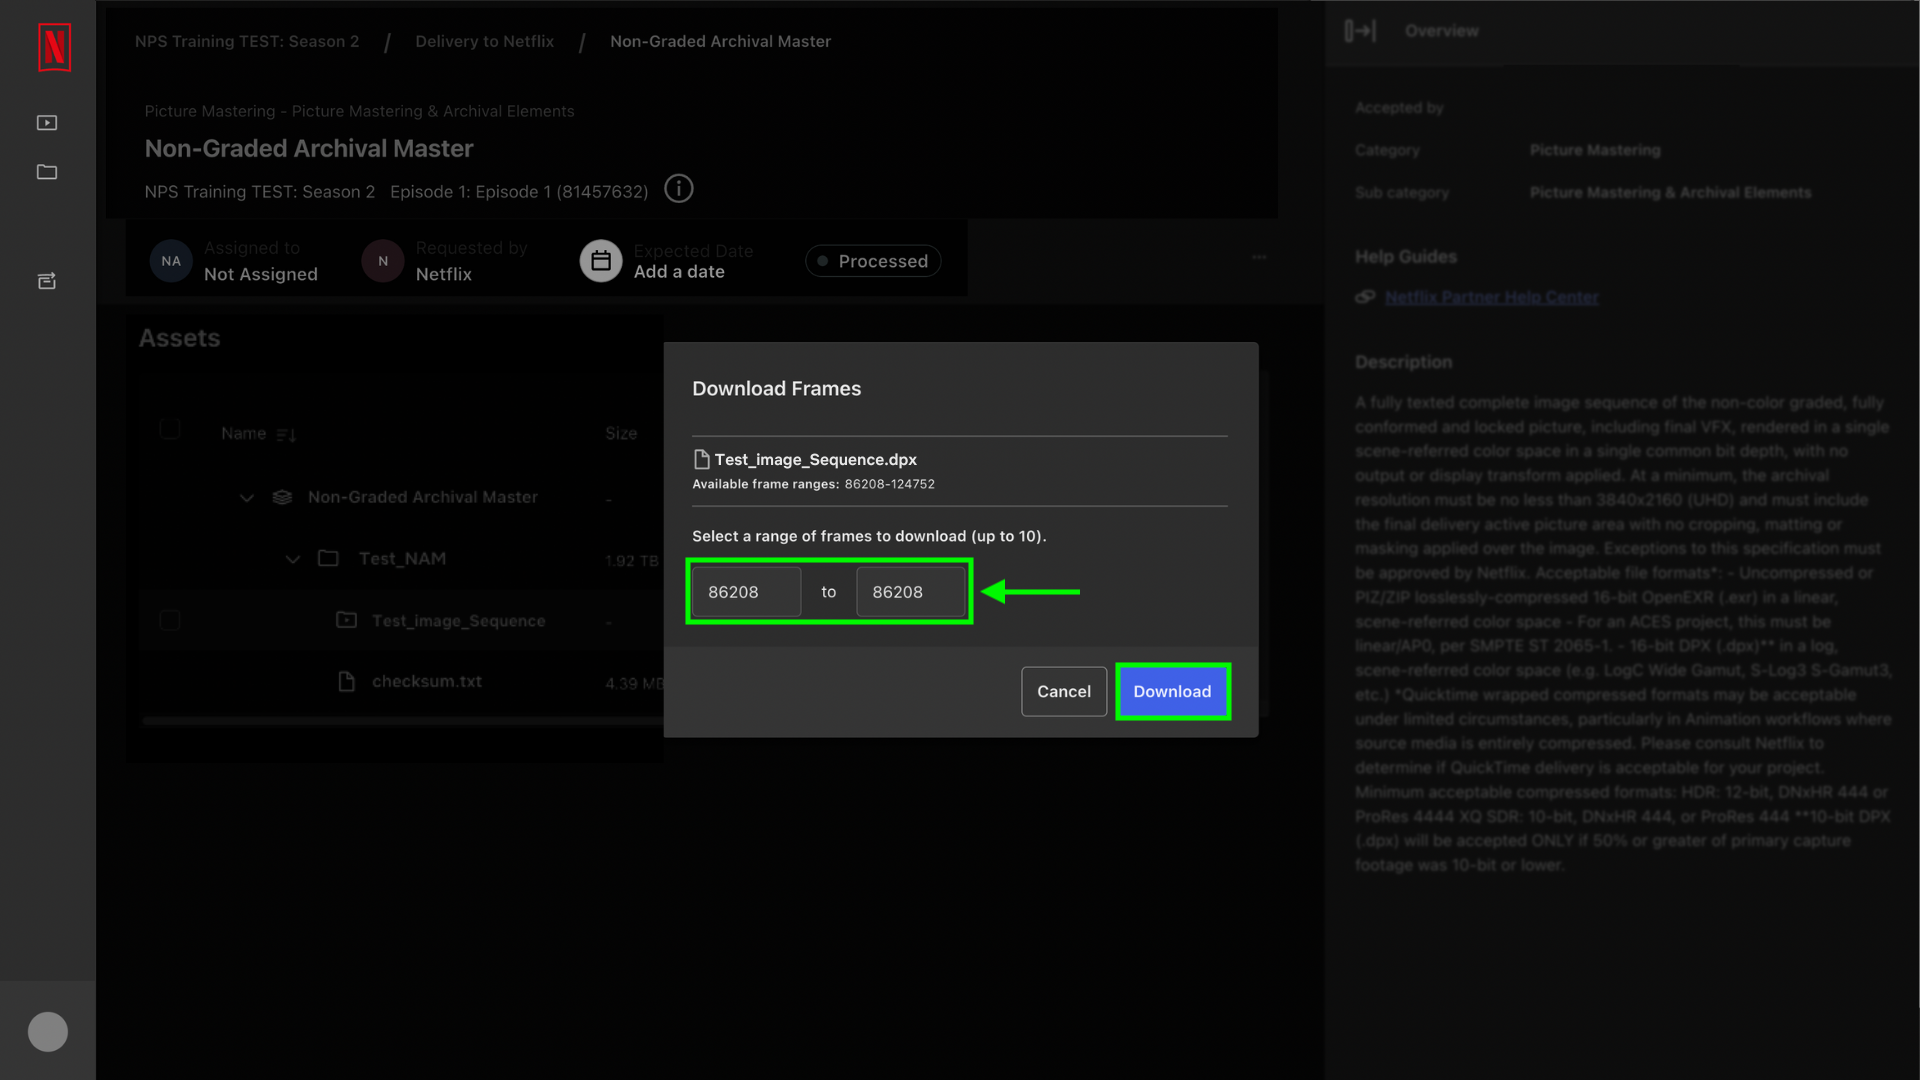Click the Name column header
Screen dimensions: 1920x1080
[x=243, y=433]
